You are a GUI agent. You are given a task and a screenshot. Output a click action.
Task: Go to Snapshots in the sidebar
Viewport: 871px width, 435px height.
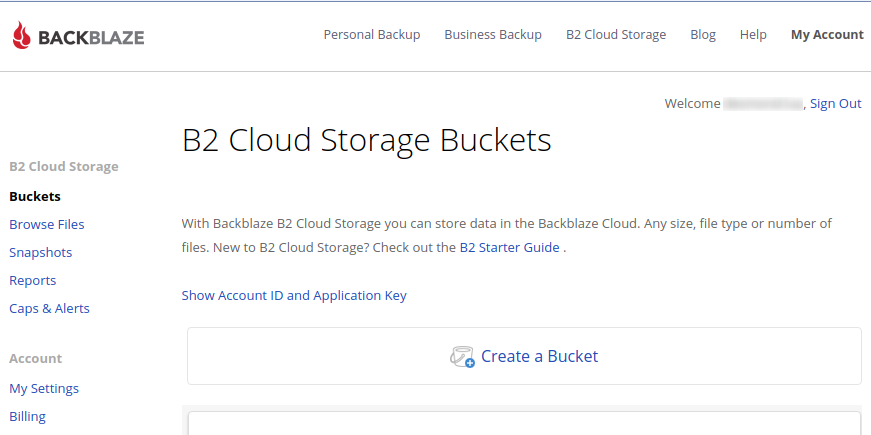(x=40, y=252)
